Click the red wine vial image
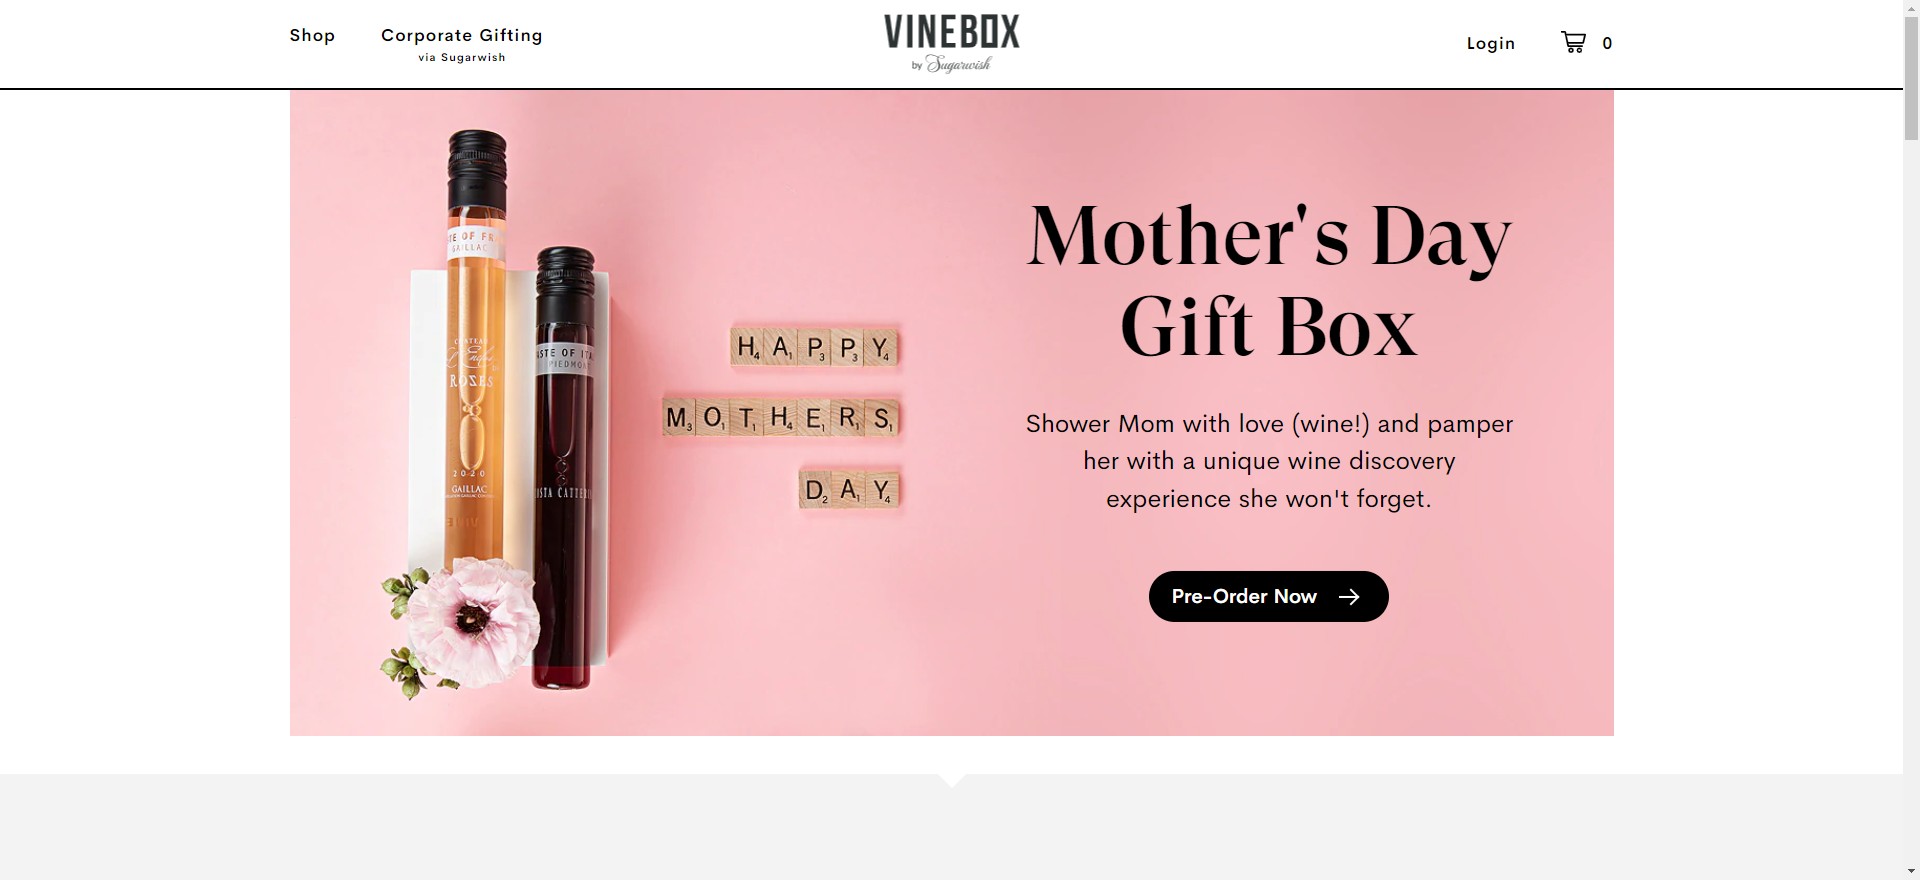This screenshot has width=1920, height=880. [564, 468]
